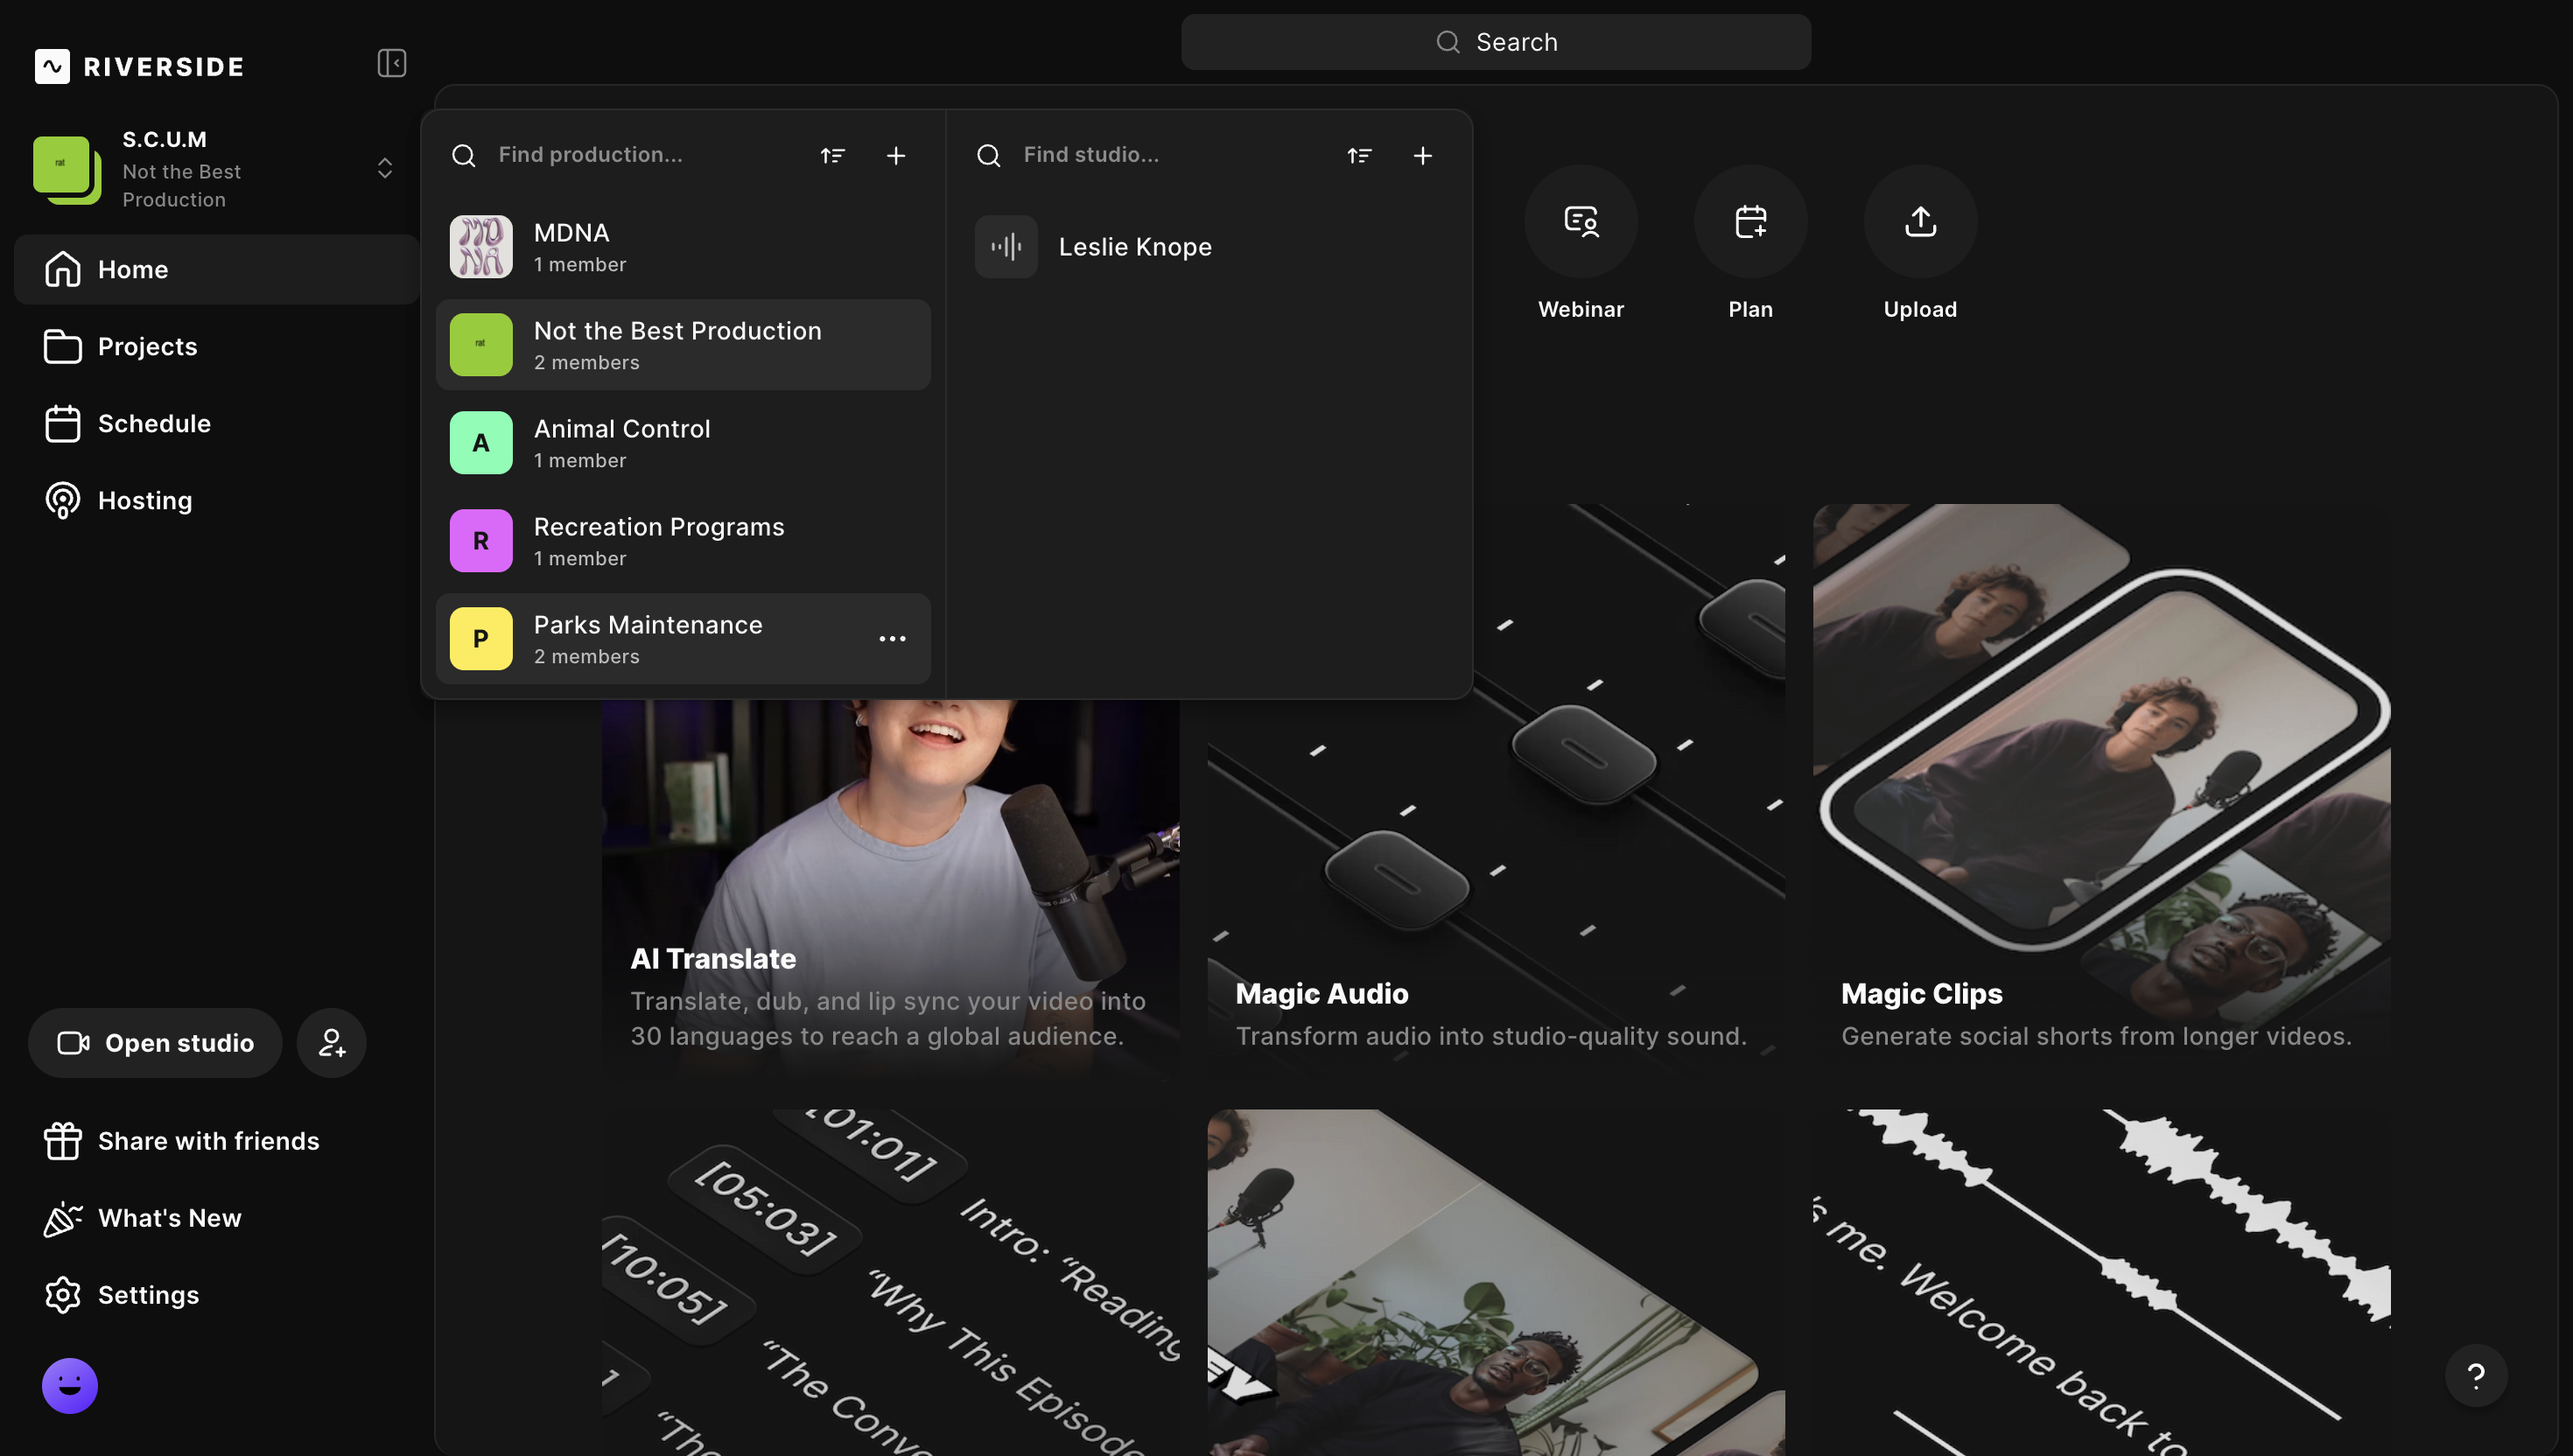The height and width of the screenshot is (1456, 2573).
Task: Go to Projects in sidebar
Action: pyautogui.click(x=147, y=347)
